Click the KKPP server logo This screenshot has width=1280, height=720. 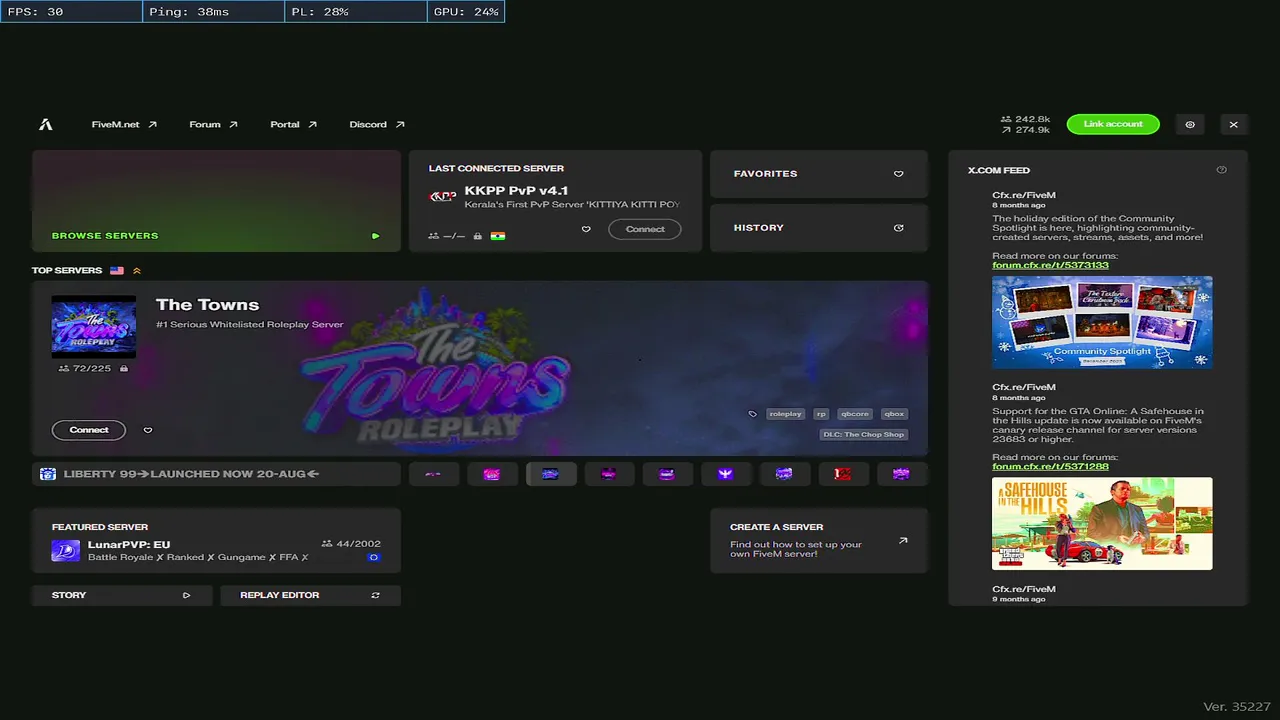[442, 196]
